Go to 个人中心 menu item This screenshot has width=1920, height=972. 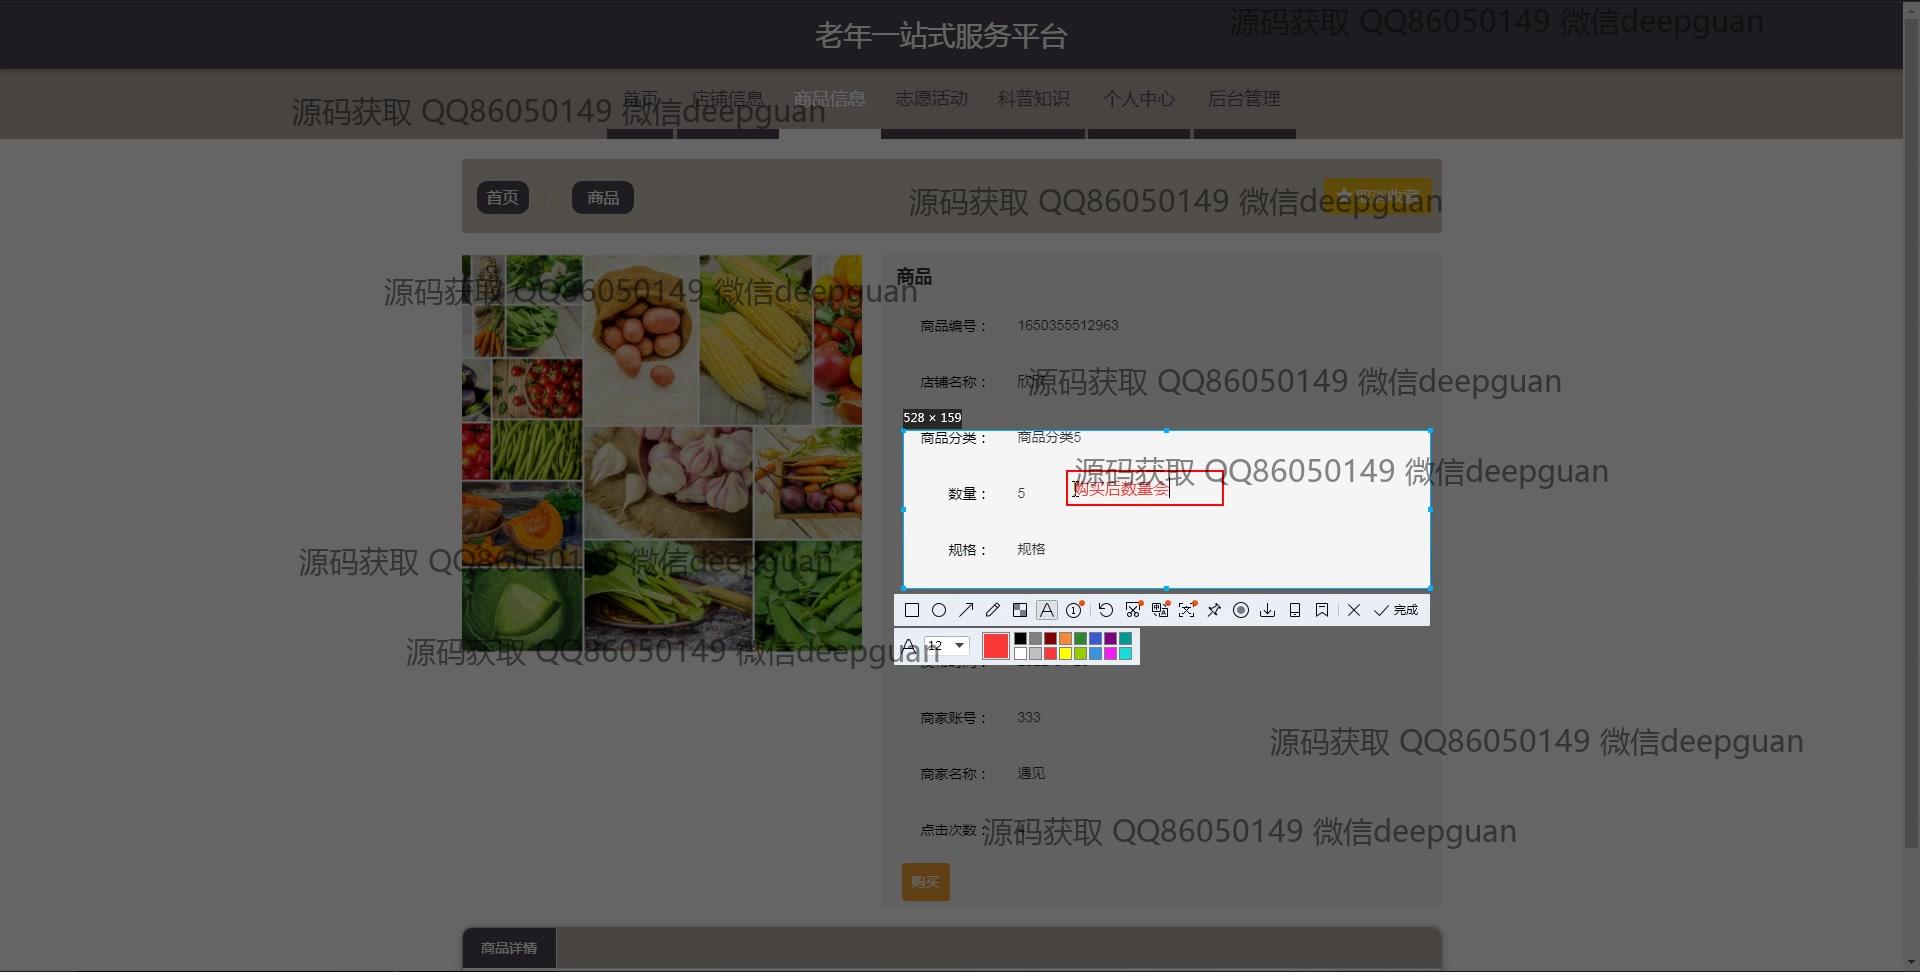[1139, 98]
